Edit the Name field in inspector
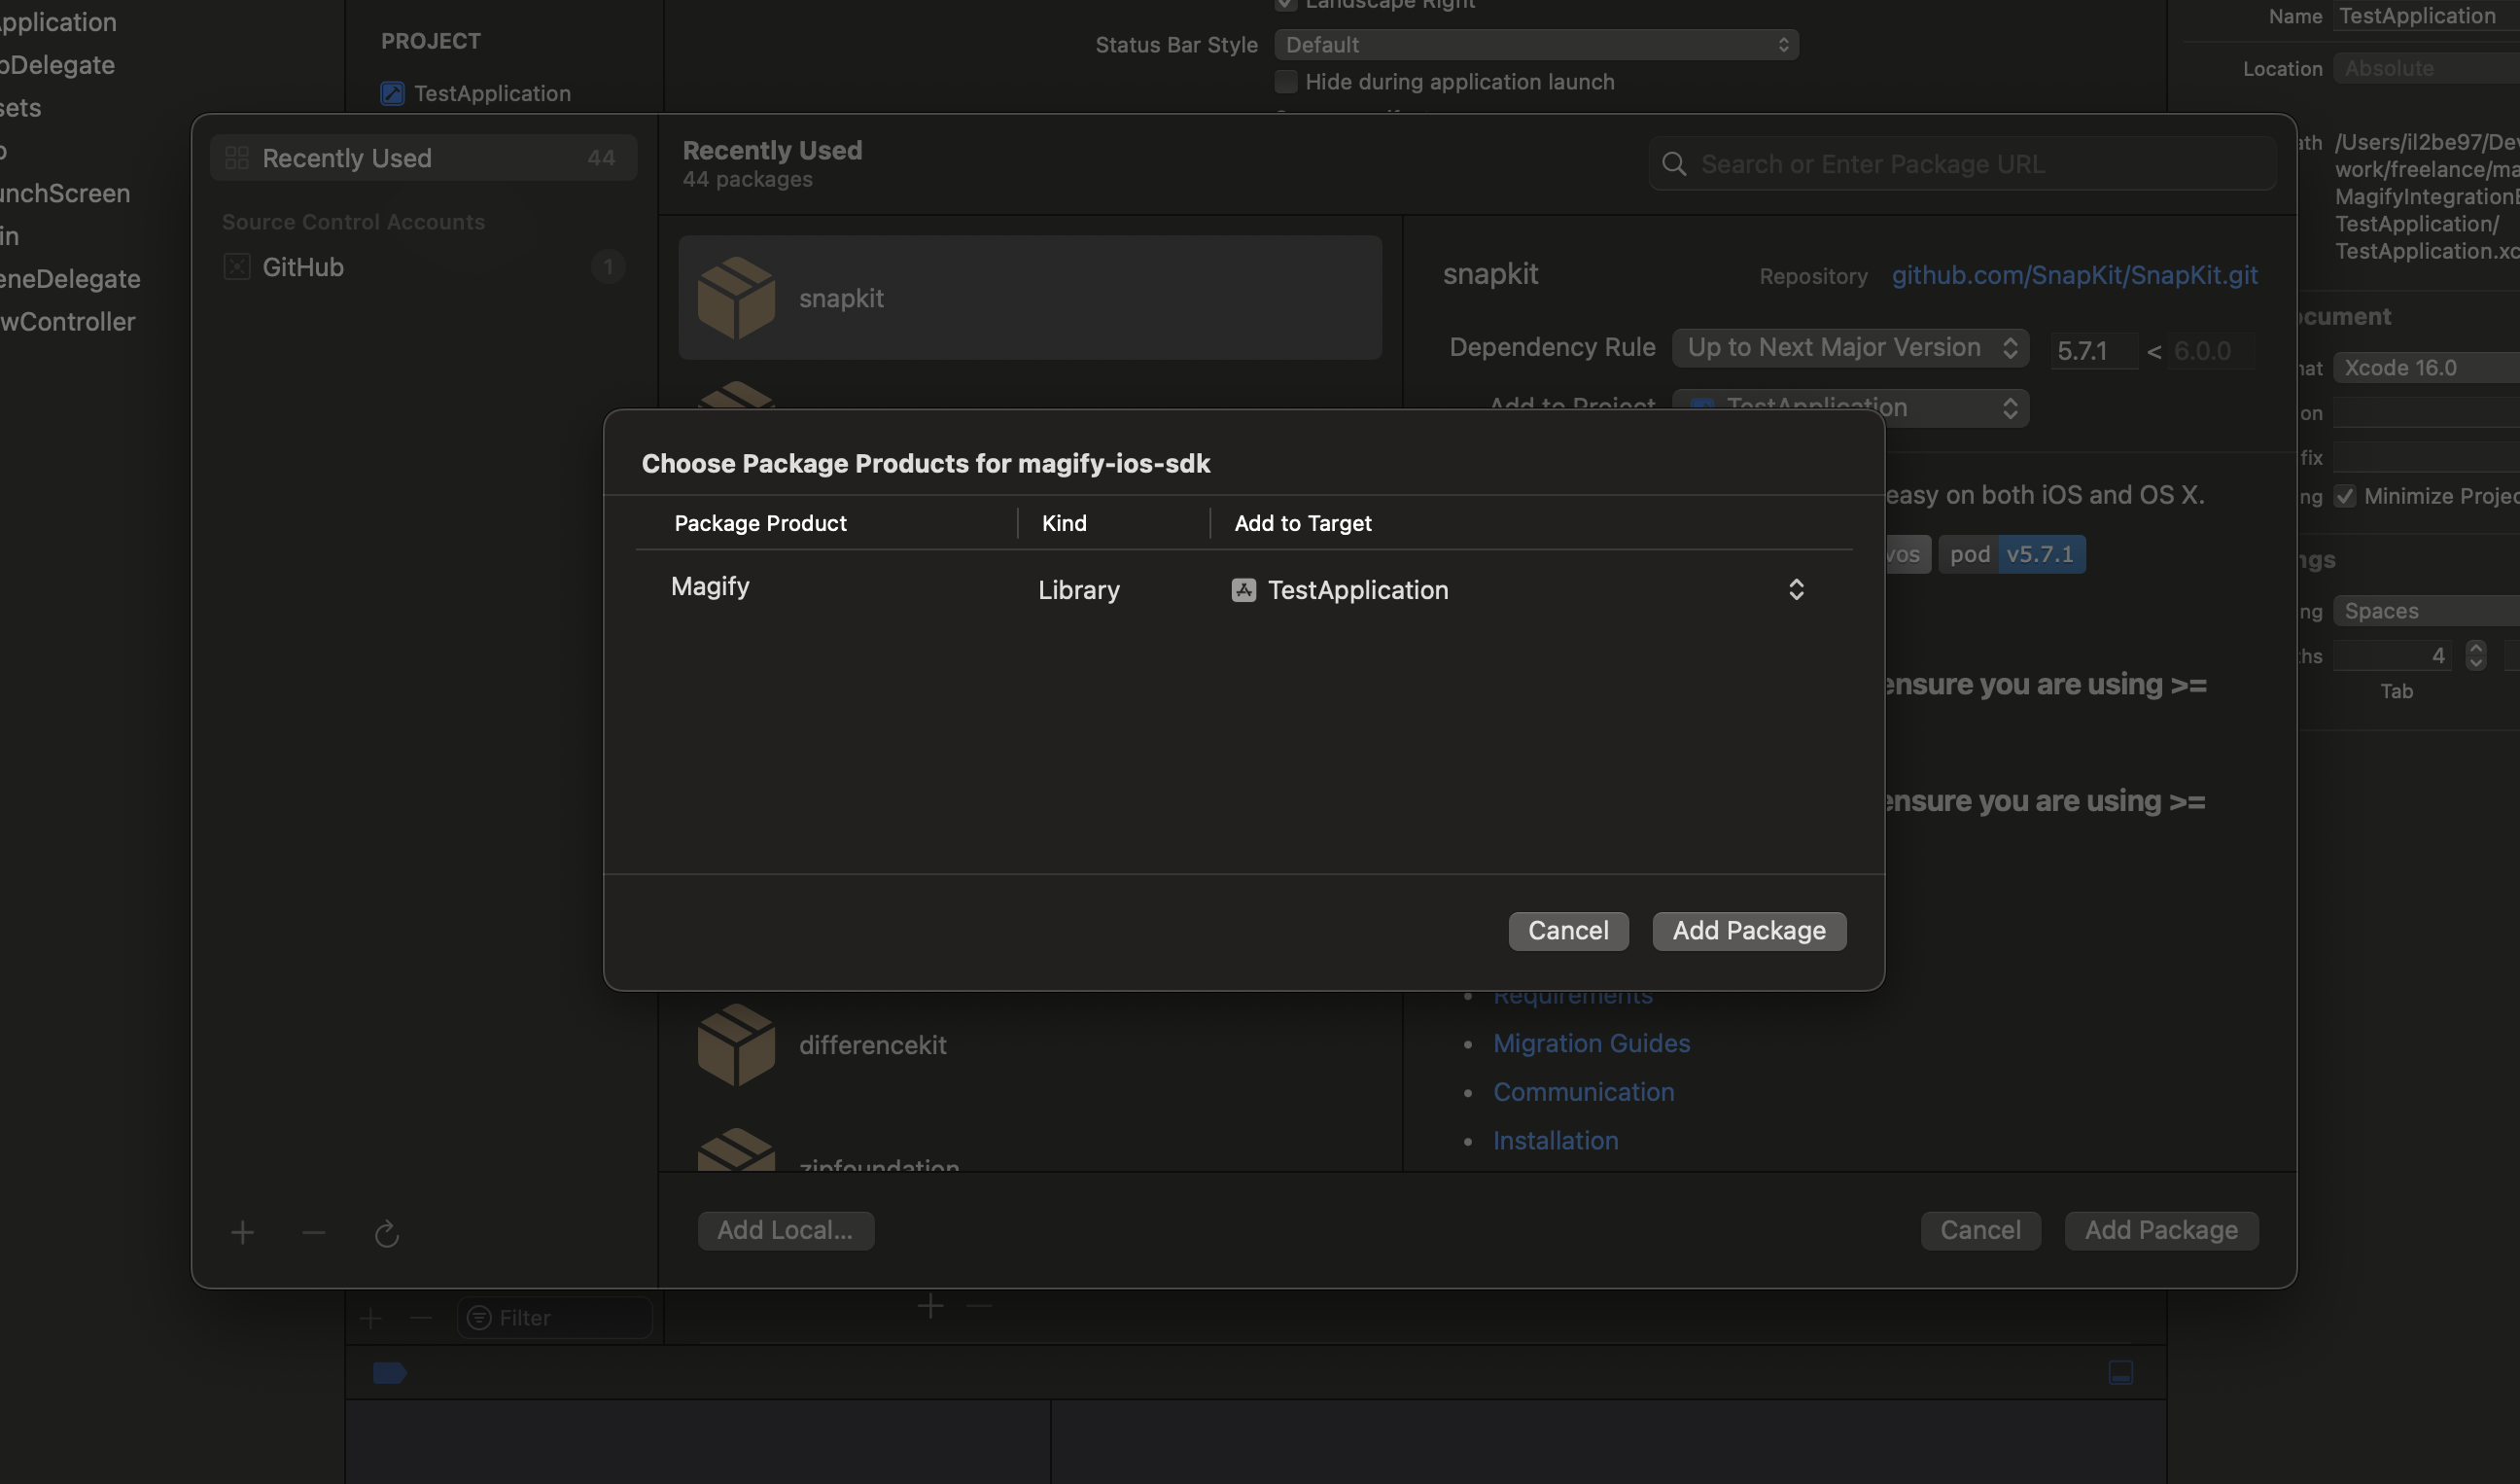This screenshot has width=2520, height=1484. point(2426,16)
